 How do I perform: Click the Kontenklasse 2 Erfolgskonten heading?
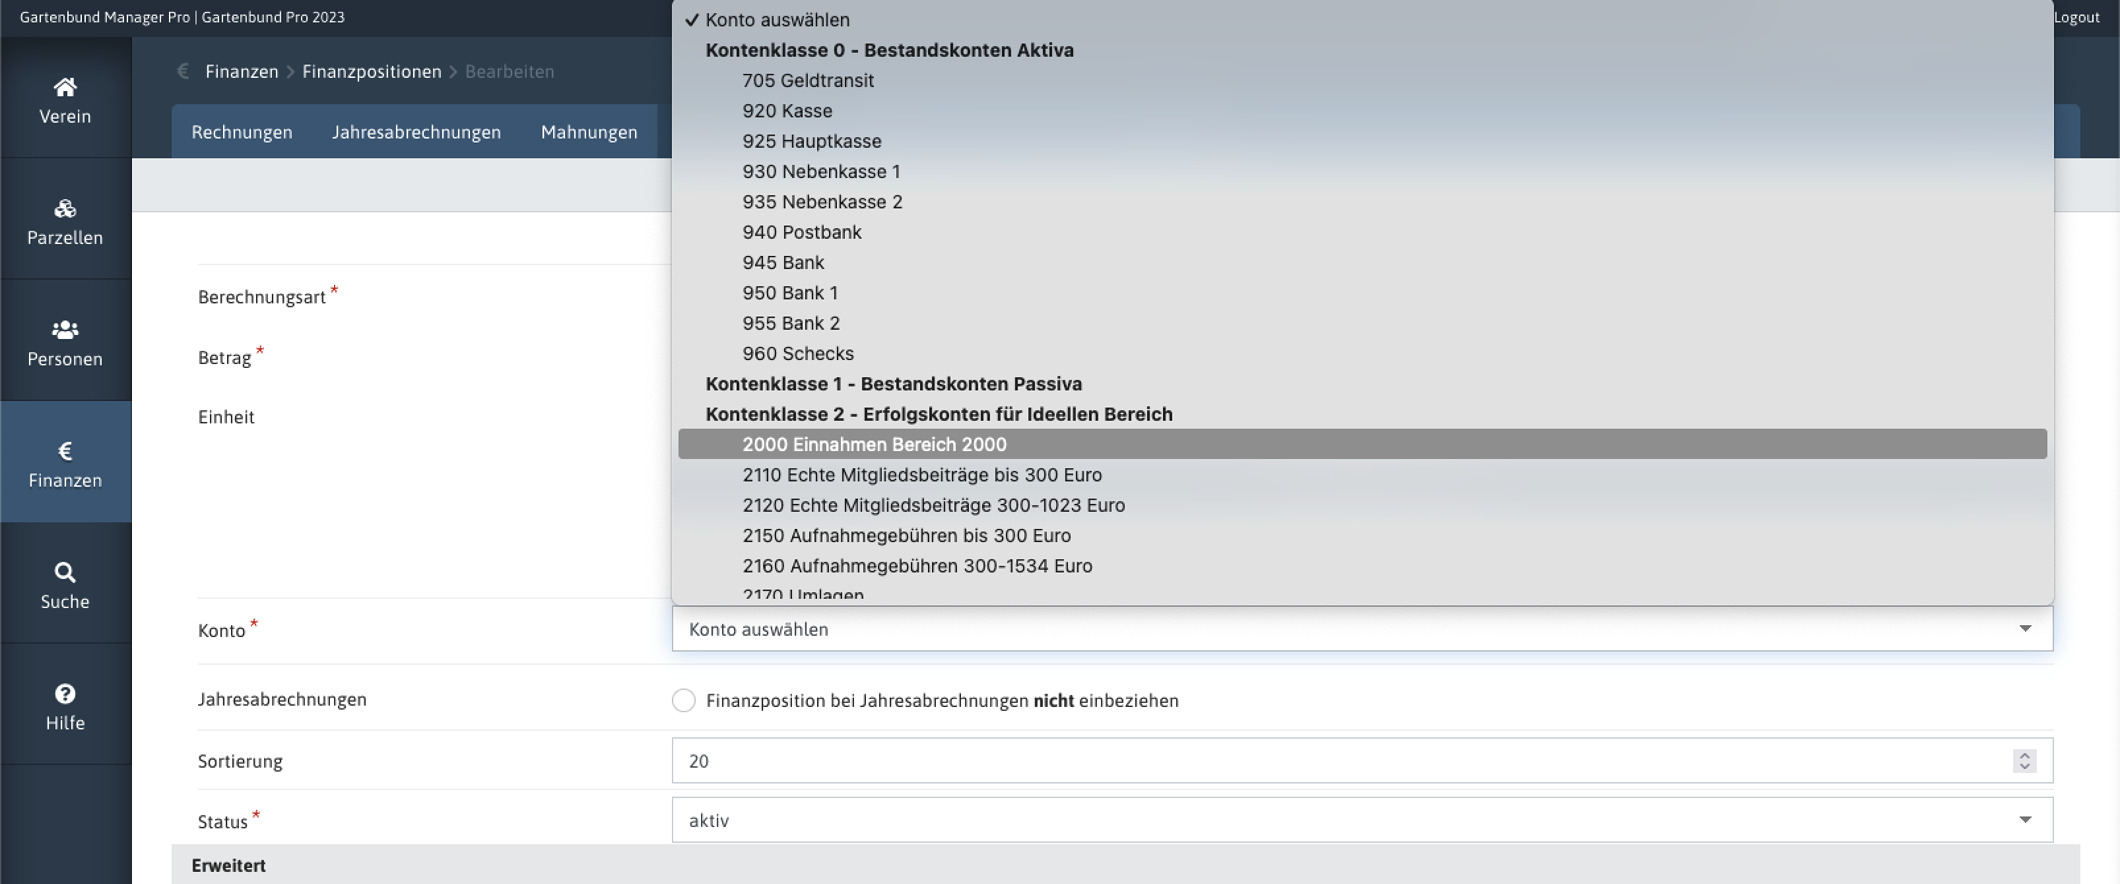coord(939,414)
